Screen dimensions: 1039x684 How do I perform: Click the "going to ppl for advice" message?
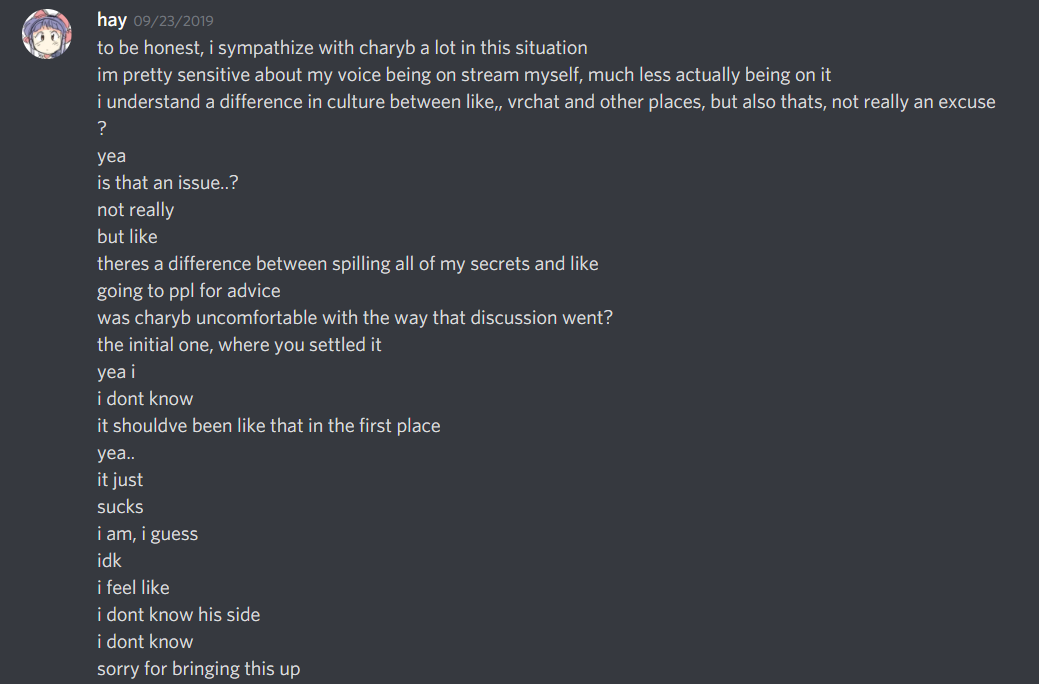point(188,291)
